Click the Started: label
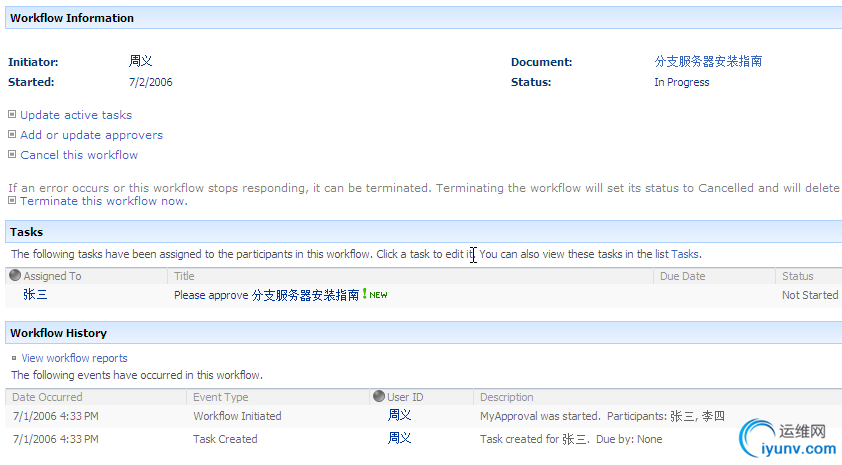The height and width of the screenshot is (465, 842). [31, 82]
